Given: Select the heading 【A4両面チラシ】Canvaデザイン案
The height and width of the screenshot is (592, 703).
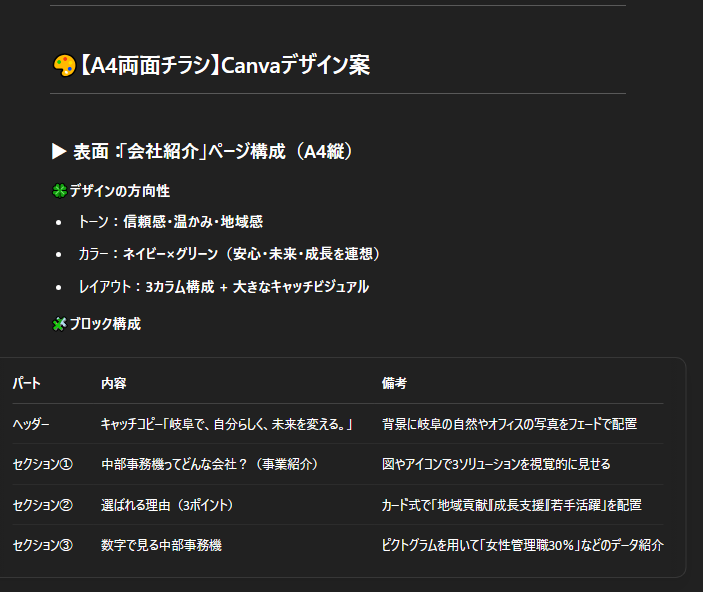Looking at the screenshot, I should tap(225, 65).
